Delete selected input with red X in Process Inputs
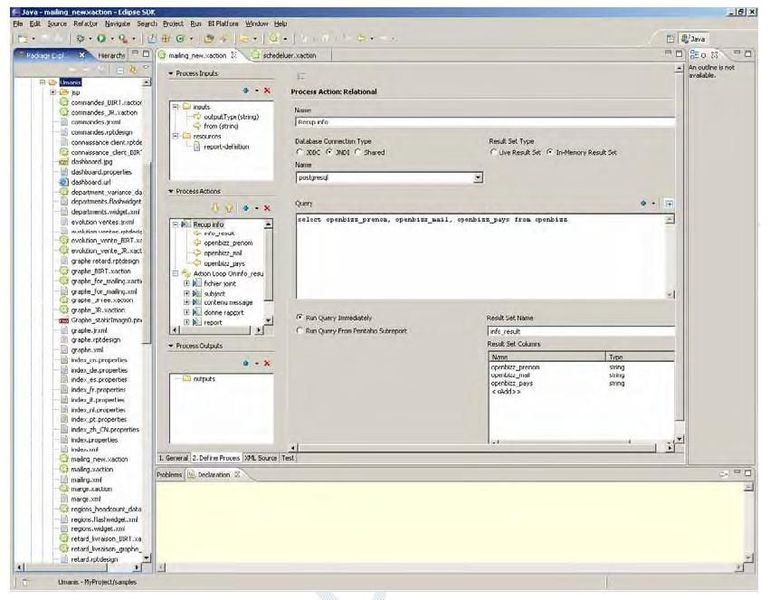 coord(267,90)
